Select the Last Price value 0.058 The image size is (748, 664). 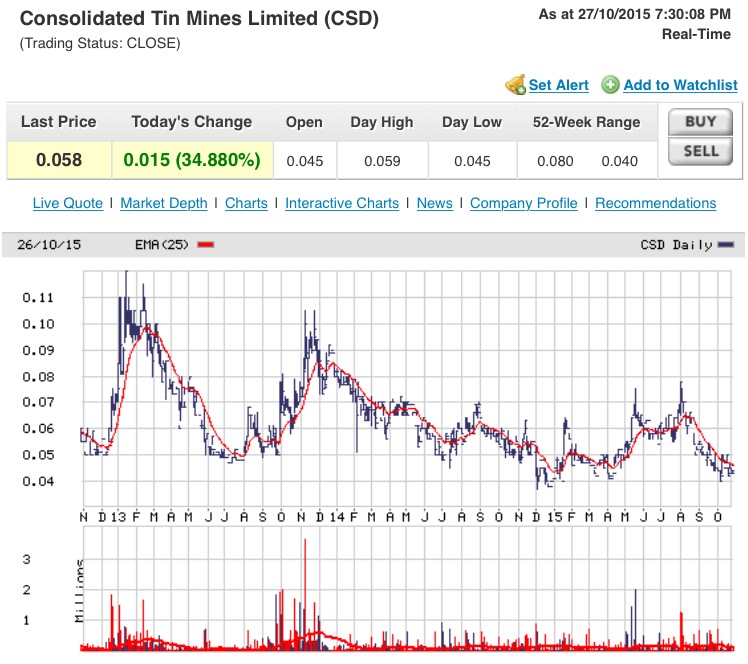(x=59, y=160)
